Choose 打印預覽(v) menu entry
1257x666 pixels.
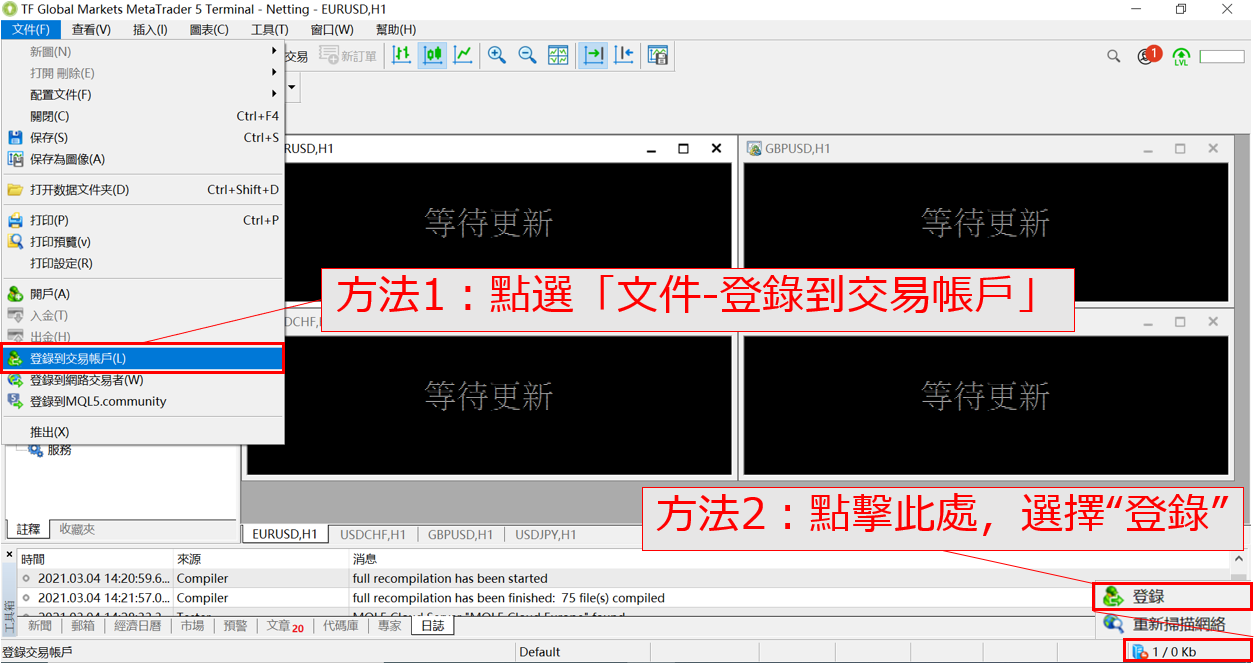(x=143, y=242)
